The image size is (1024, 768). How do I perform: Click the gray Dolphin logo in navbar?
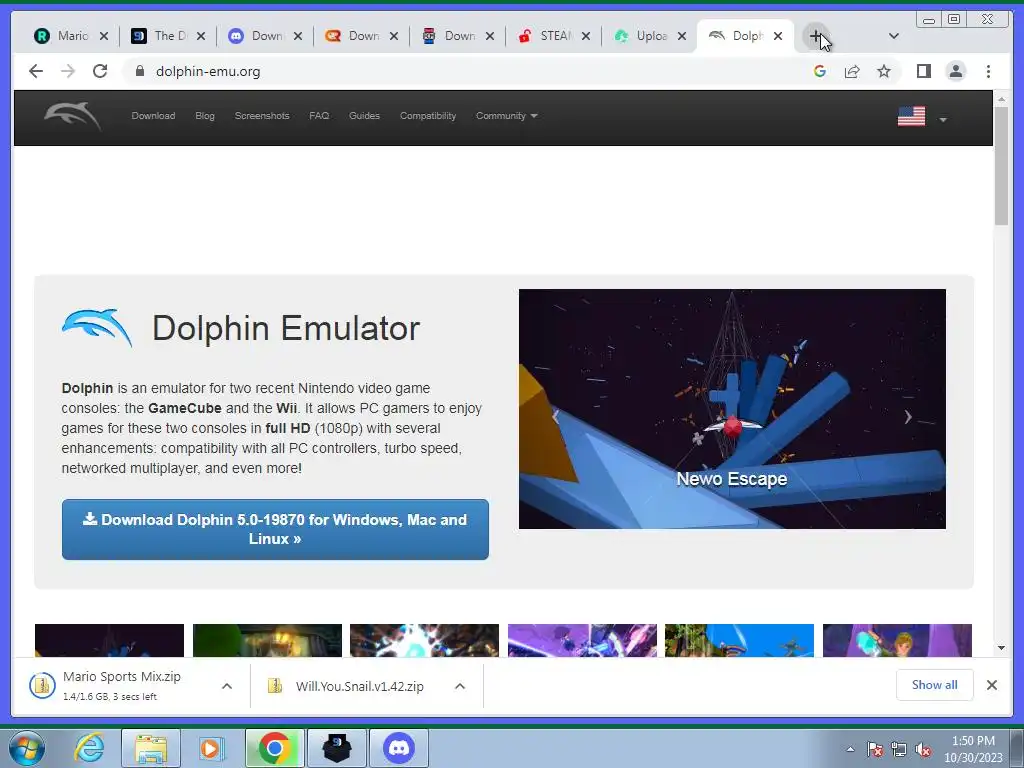click(x=72, y=117)
